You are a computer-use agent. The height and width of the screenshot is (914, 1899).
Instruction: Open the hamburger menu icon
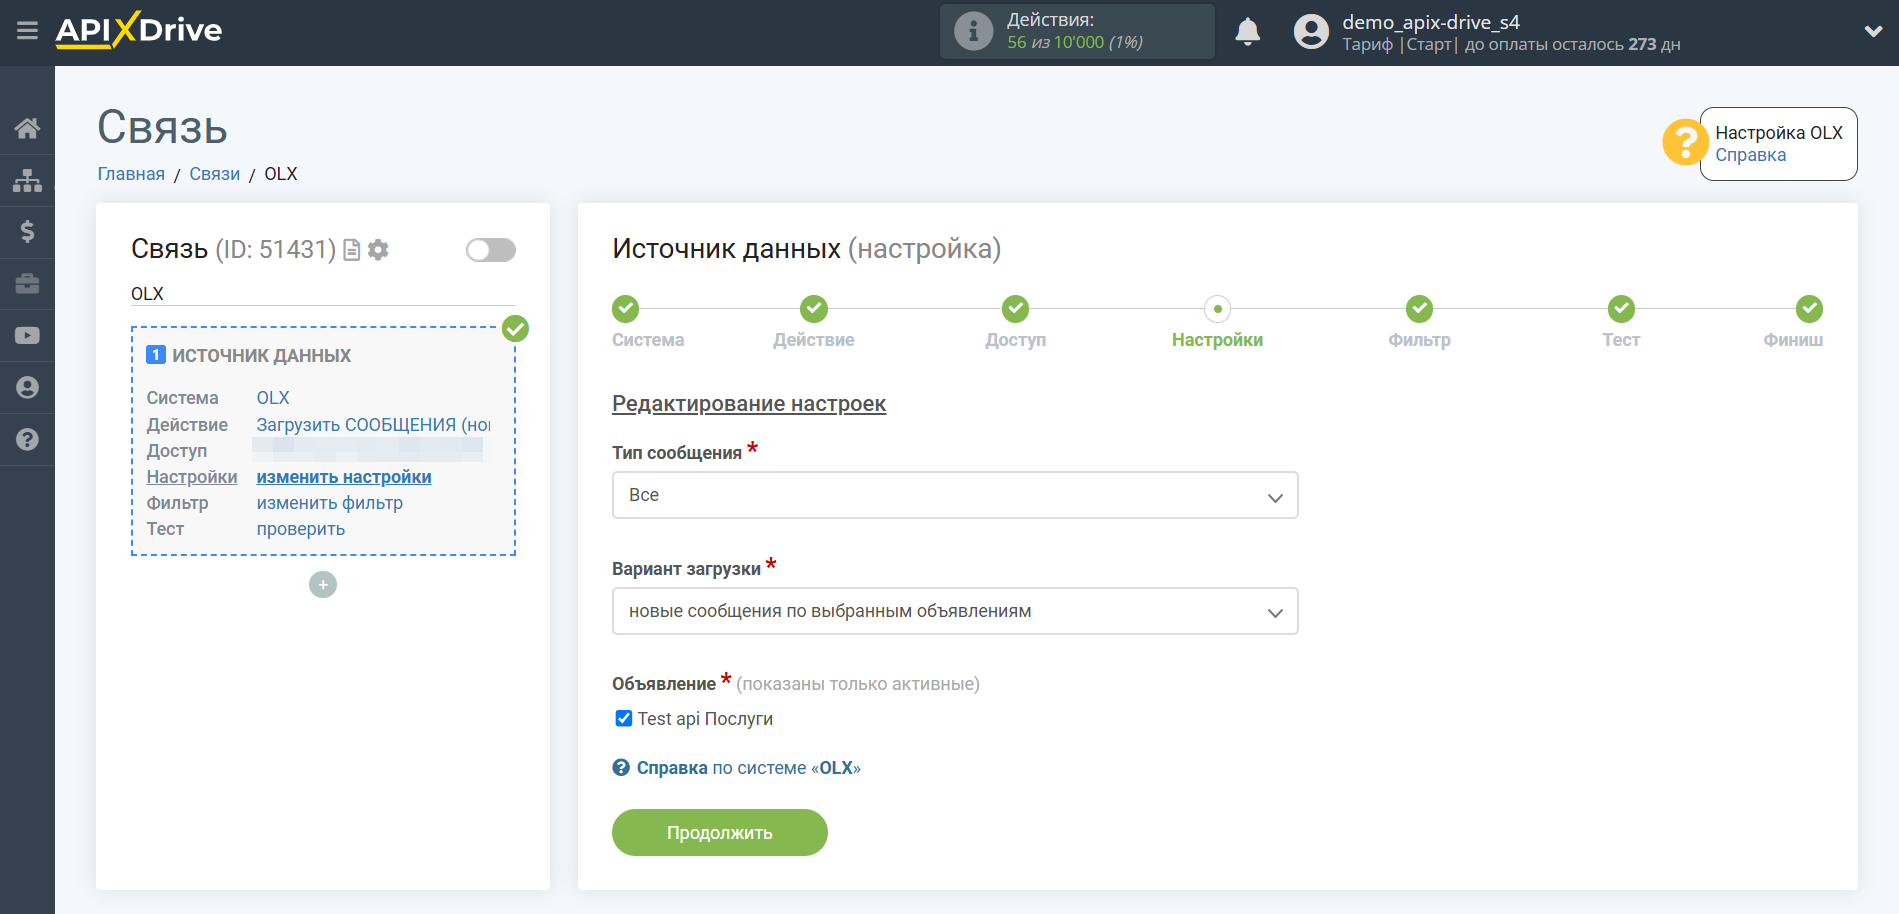(x=27, y=31)
